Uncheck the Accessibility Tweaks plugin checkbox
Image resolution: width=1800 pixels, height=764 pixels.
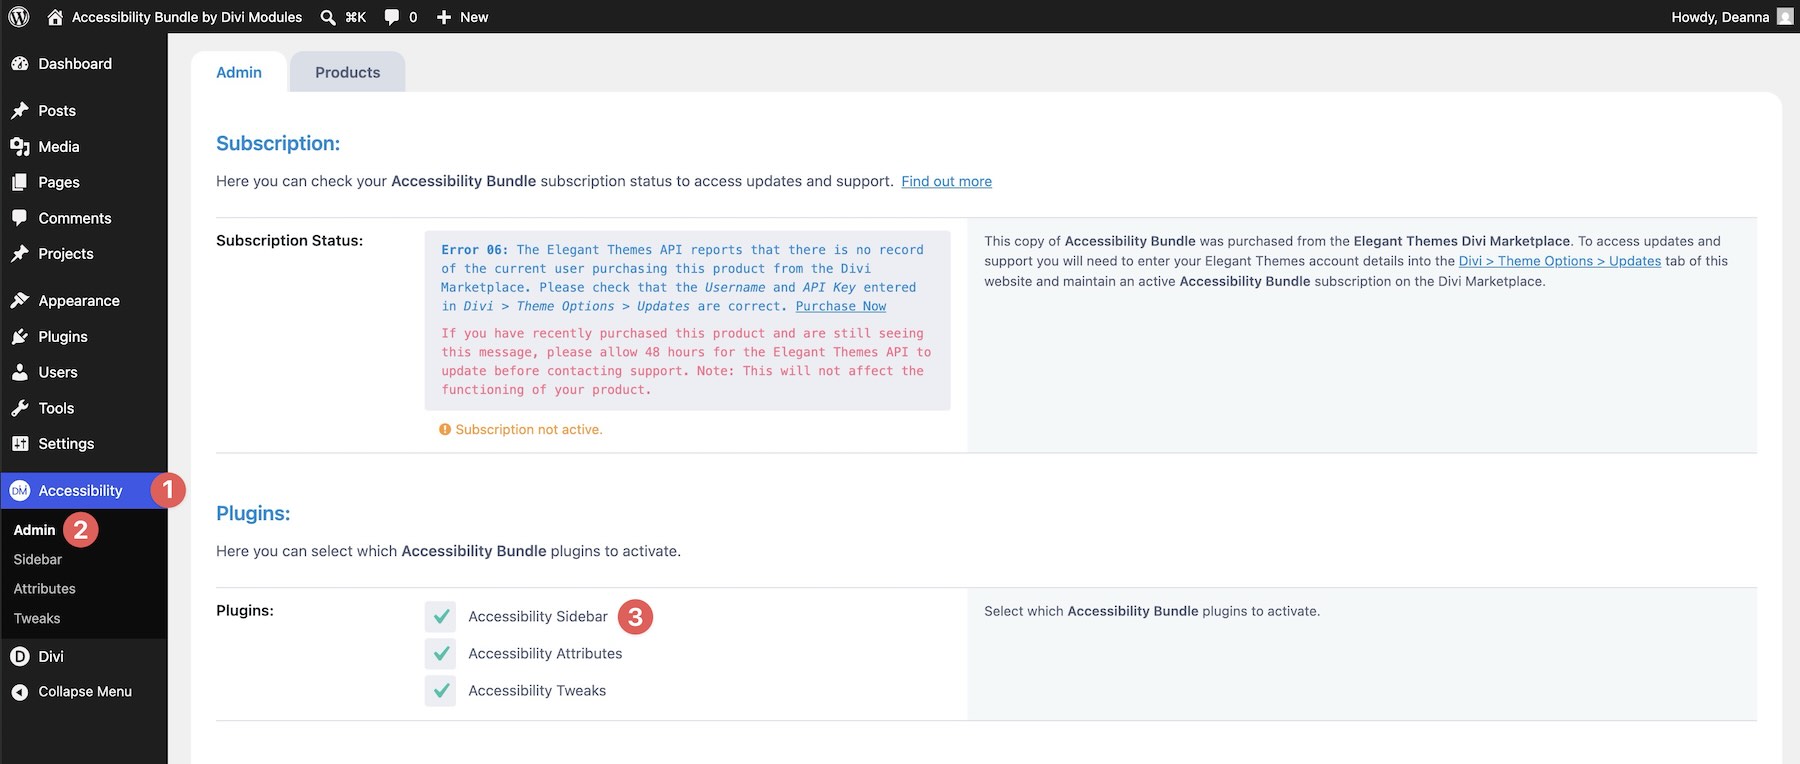(x=441, y=691)
